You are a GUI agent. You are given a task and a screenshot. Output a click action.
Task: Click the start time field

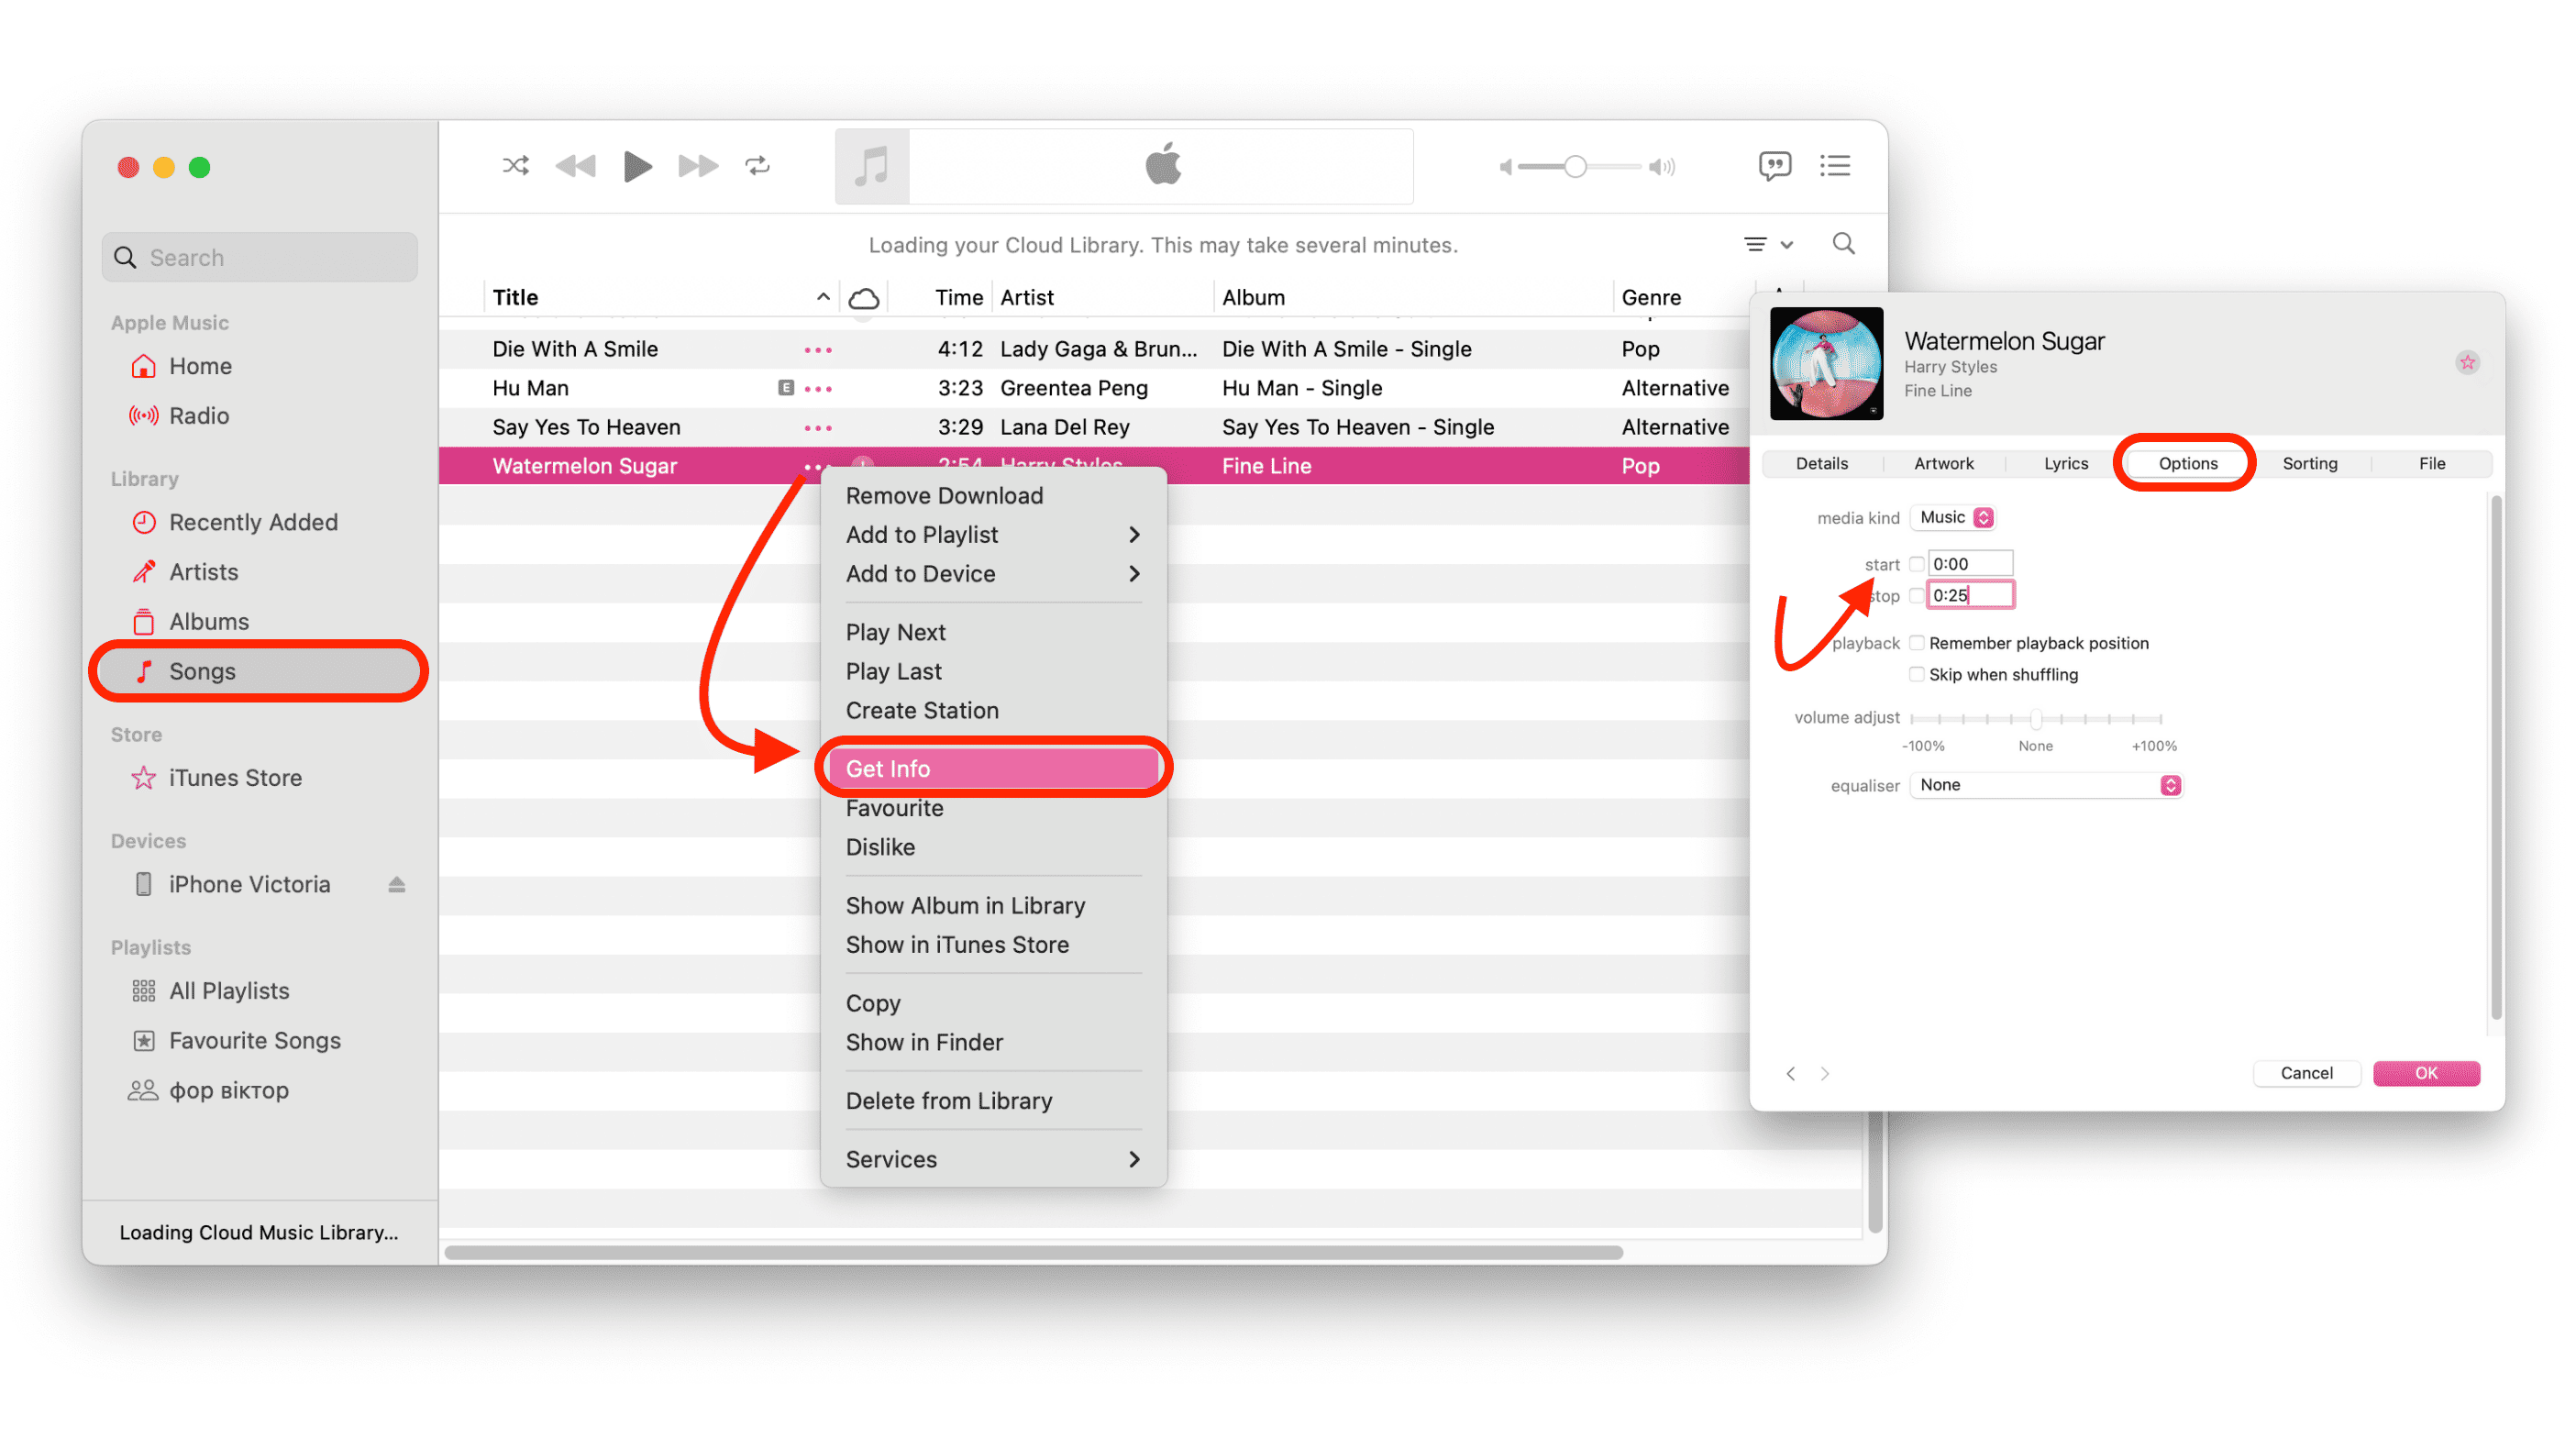coord(1970,564)
